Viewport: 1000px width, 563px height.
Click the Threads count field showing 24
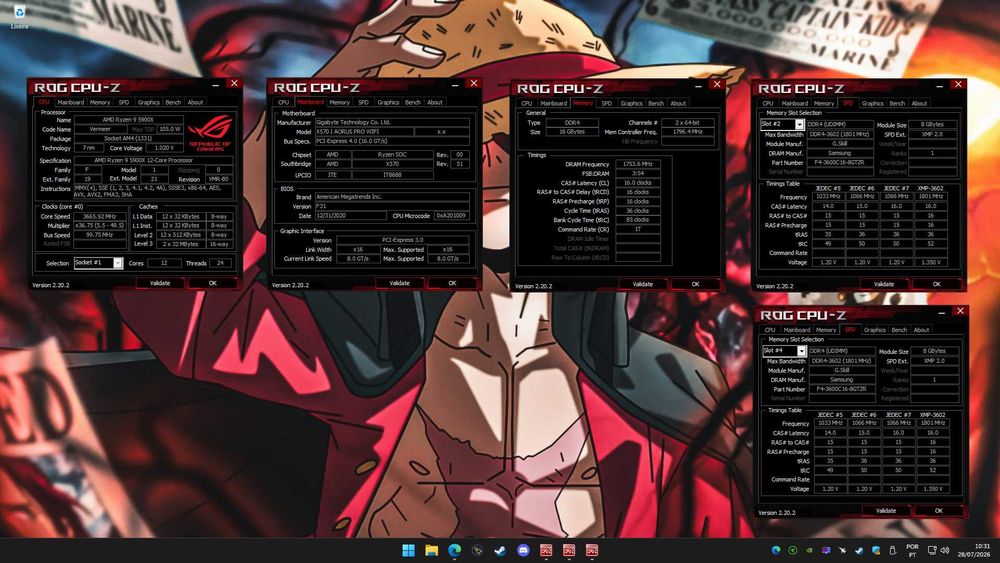220,263
